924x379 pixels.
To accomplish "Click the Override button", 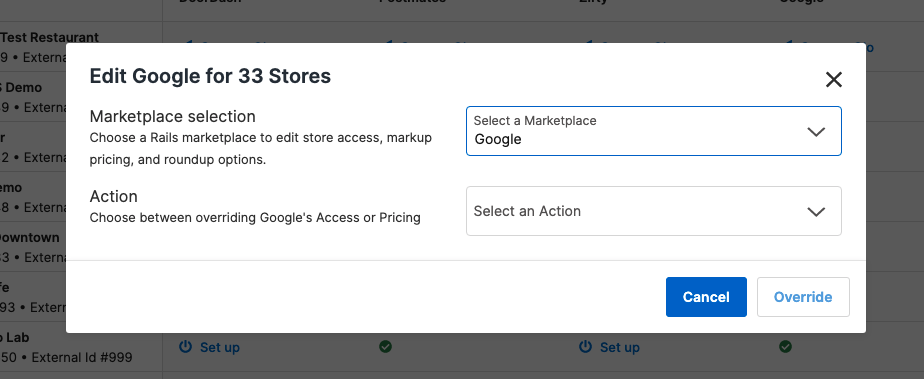I will (803, 297).
